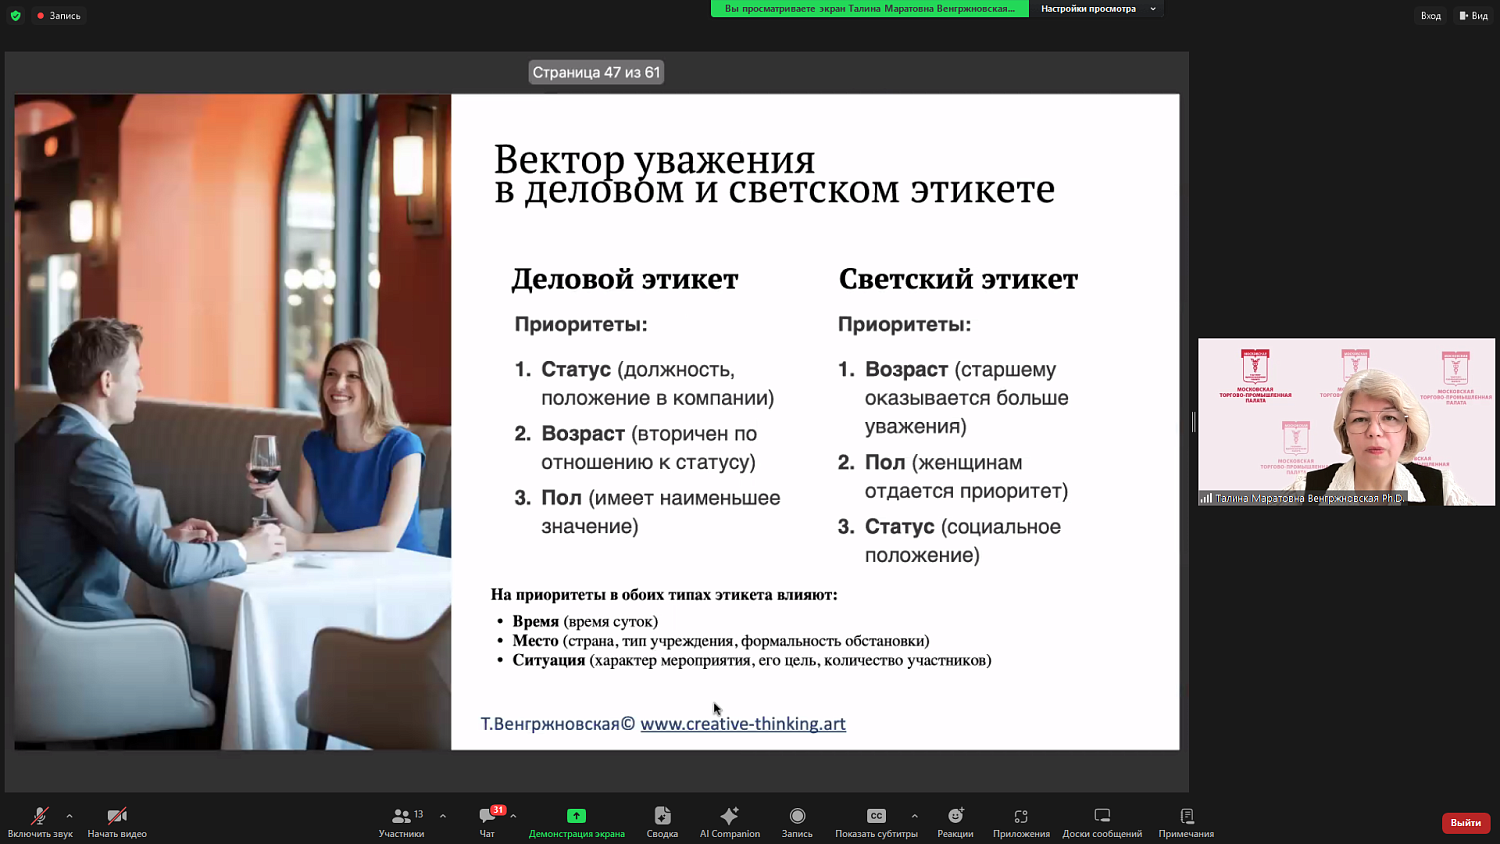Open Доски сообщений
Screen dimensions: 1500x844
point(1101,820)
